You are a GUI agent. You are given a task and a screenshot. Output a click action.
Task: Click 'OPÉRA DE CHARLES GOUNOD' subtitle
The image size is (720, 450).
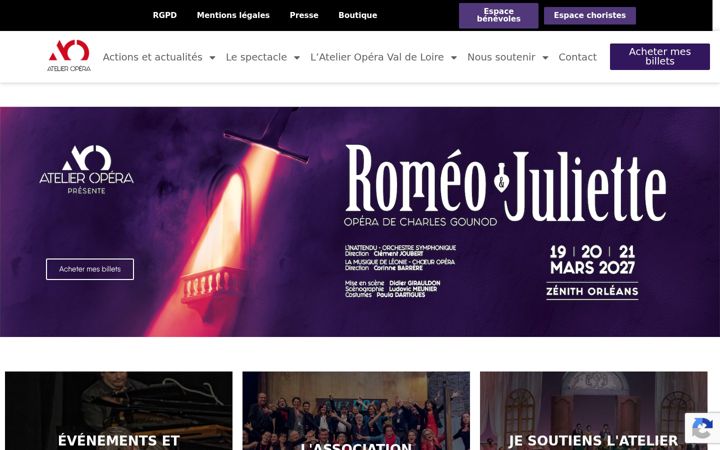420,222
